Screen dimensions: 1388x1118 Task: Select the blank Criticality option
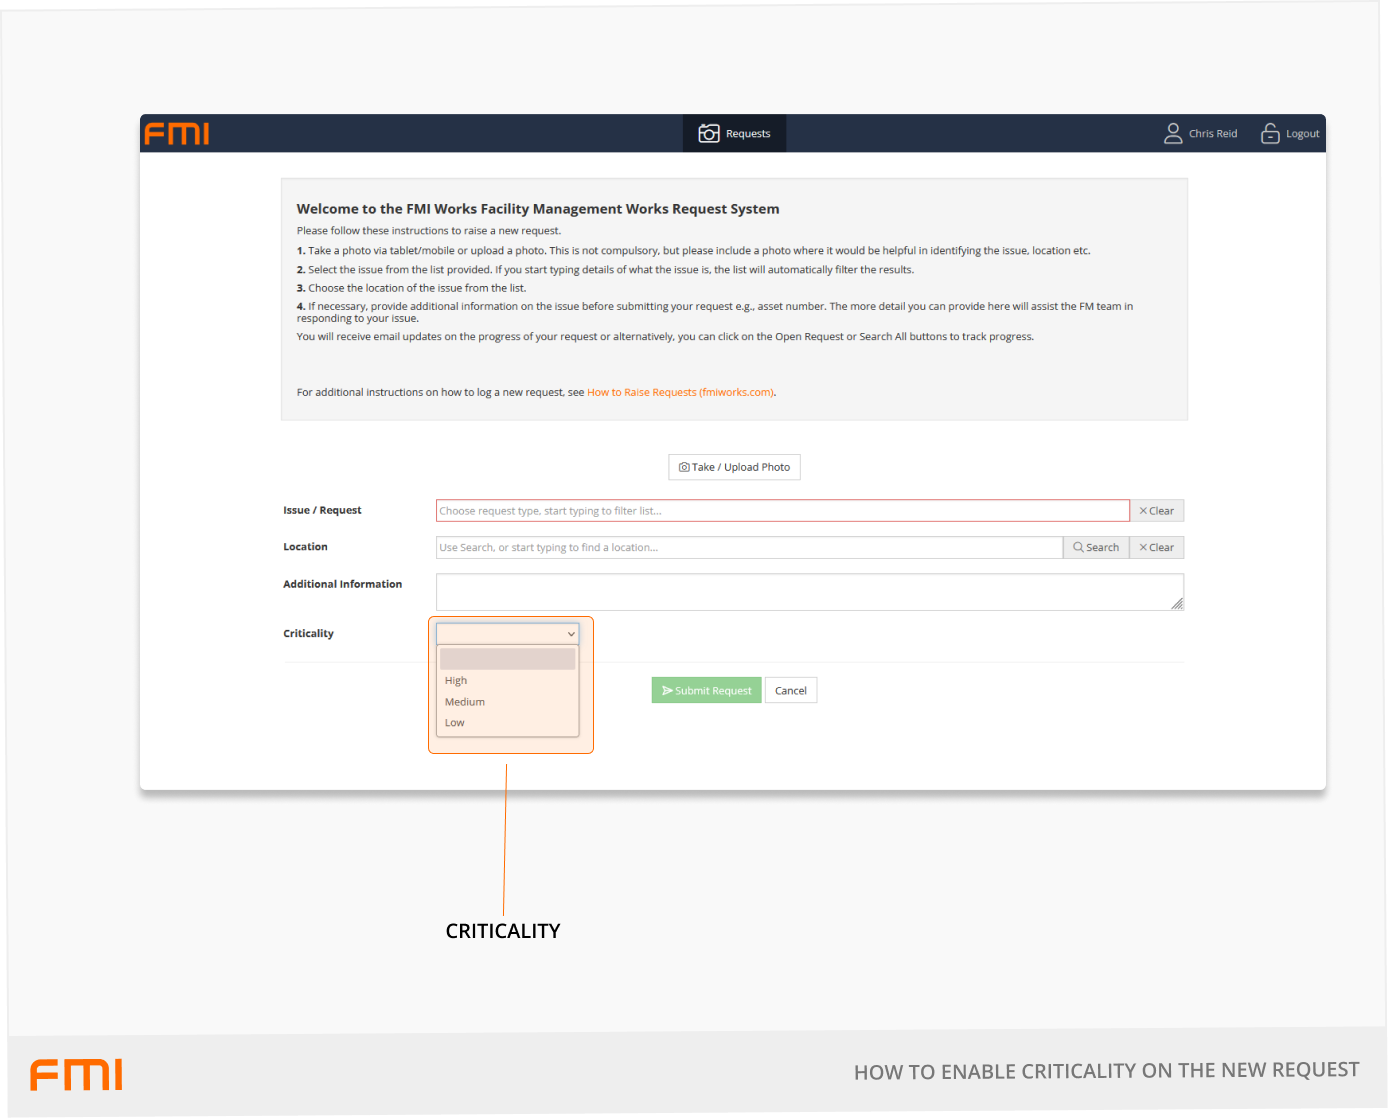point(507,659)
